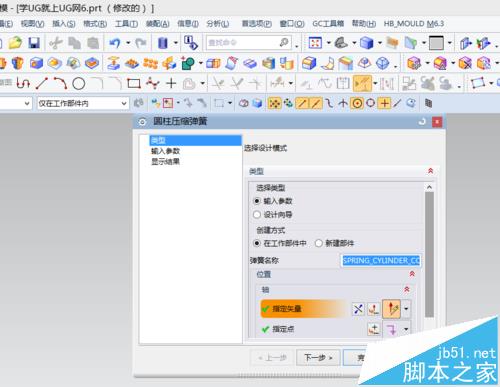
Task: Select the Studio Spline tool
Action: [x=153, y=83]
